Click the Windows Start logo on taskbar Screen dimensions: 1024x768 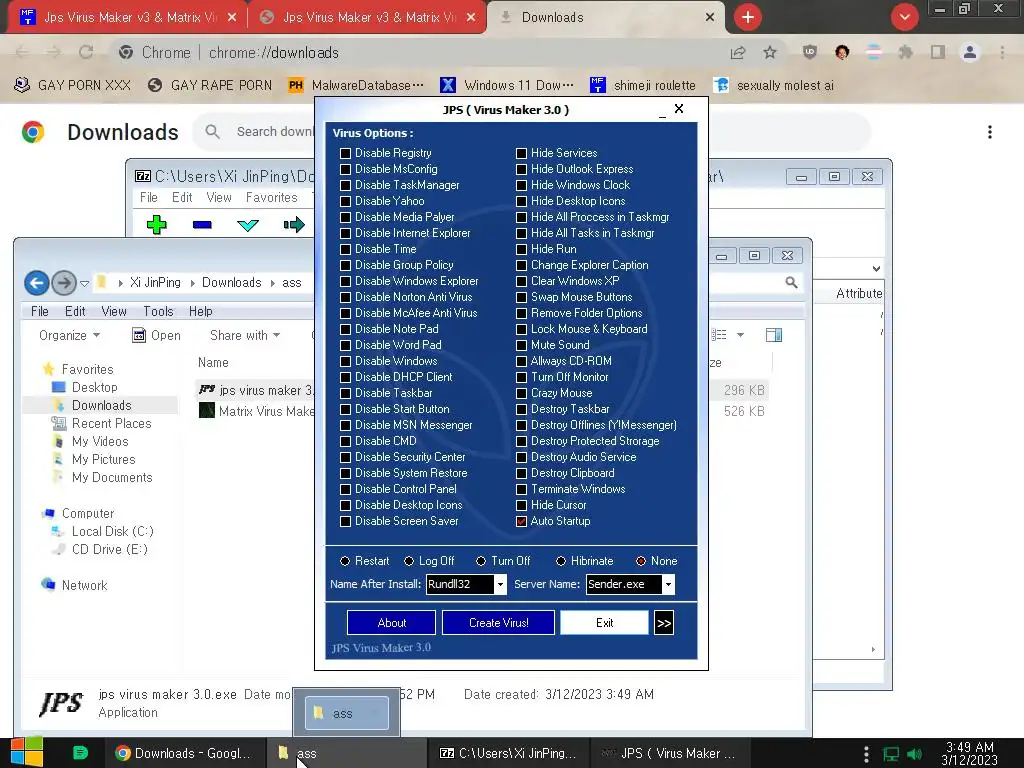26,752
